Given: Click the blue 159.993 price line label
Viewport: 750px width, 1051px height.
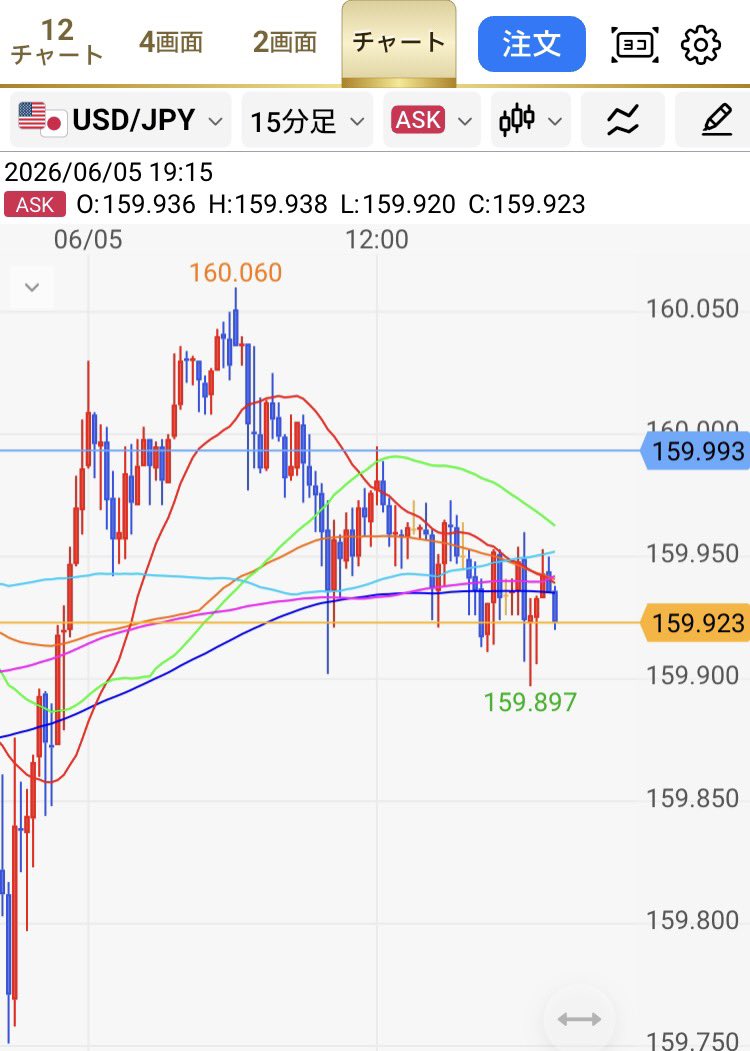Looking at the screenshot, I should (x=696, y=451).
